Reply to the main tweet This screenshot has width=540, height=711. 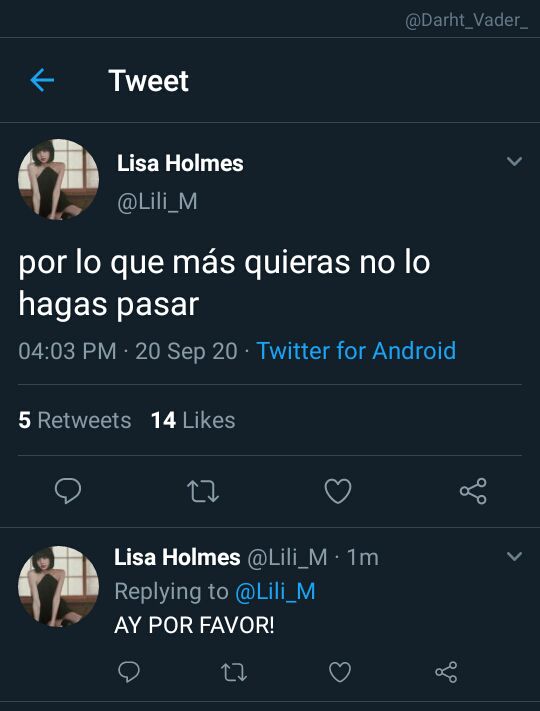pyautogui.click(x=68, y=491)
